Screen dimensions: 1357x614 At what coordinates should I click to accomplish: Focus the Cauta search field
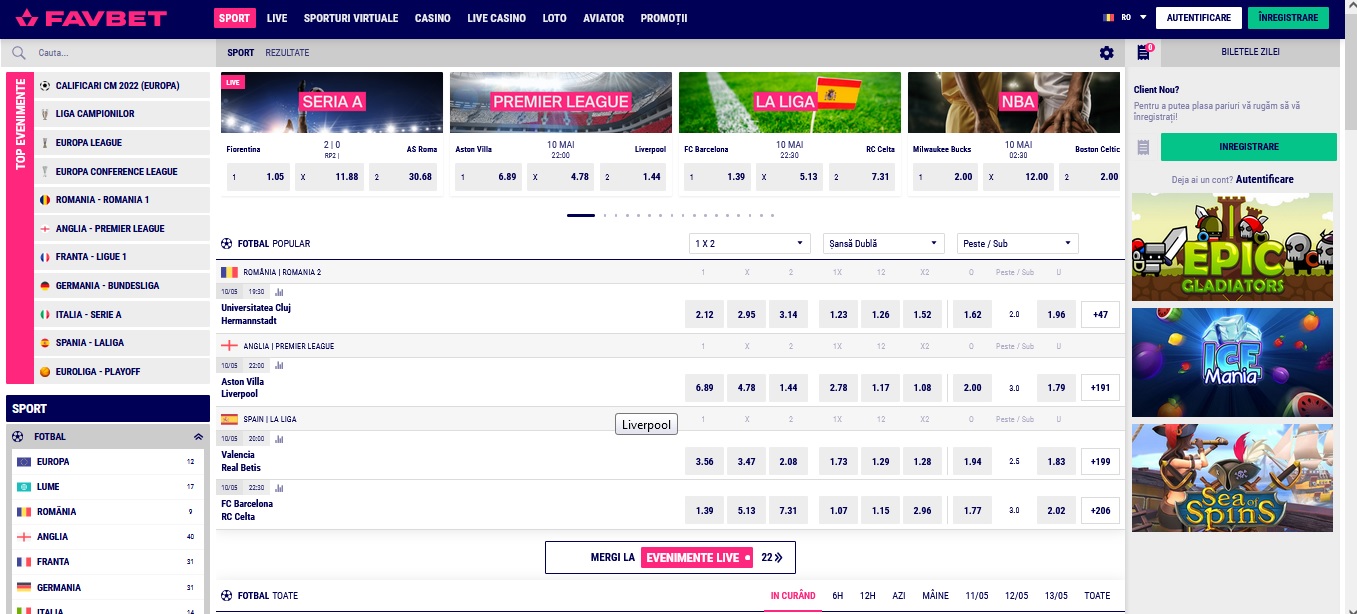pos(110,53)
